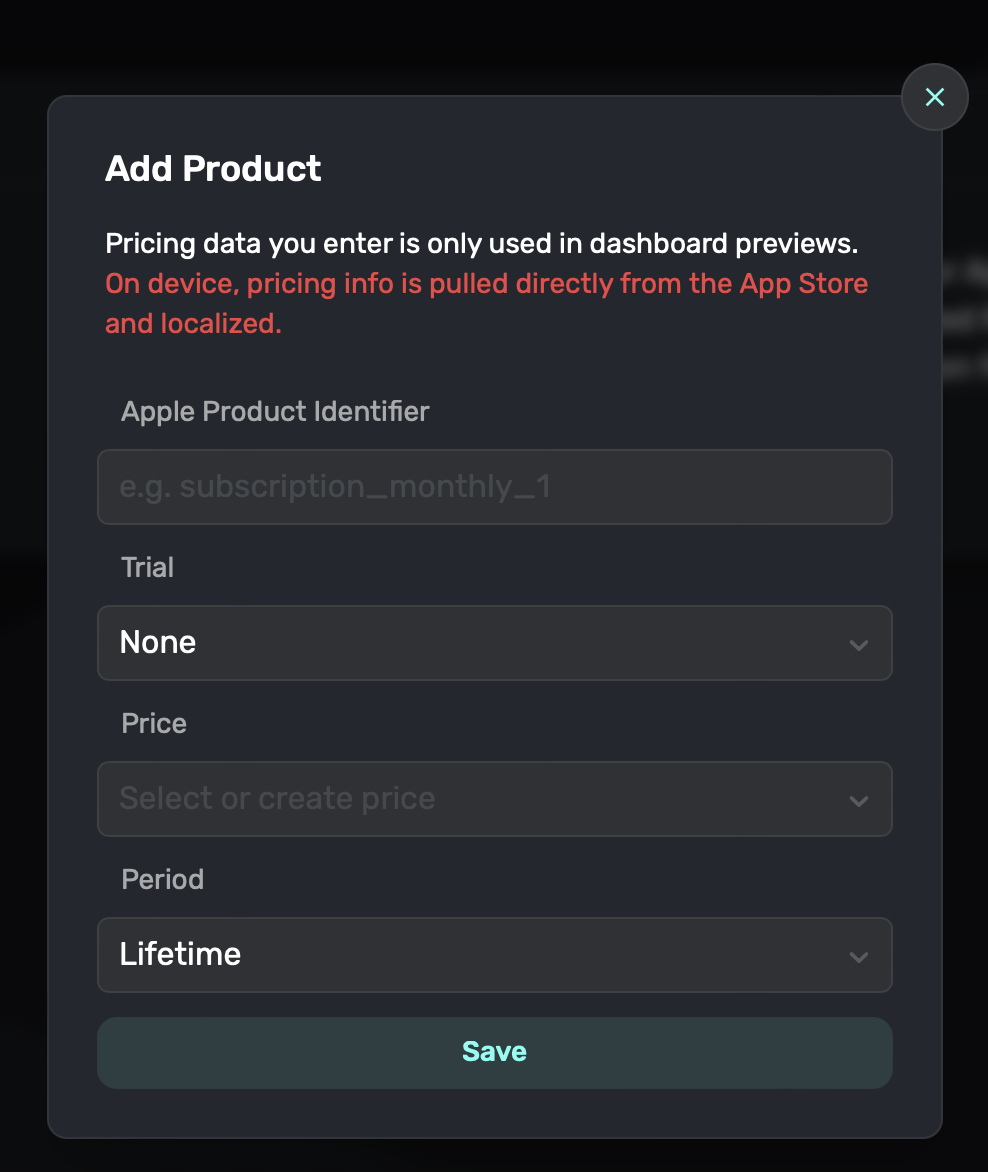Viewport: 988px width, 1172px height.
Task: Click the Price dropdown chevron arrow
Action: 859,801
